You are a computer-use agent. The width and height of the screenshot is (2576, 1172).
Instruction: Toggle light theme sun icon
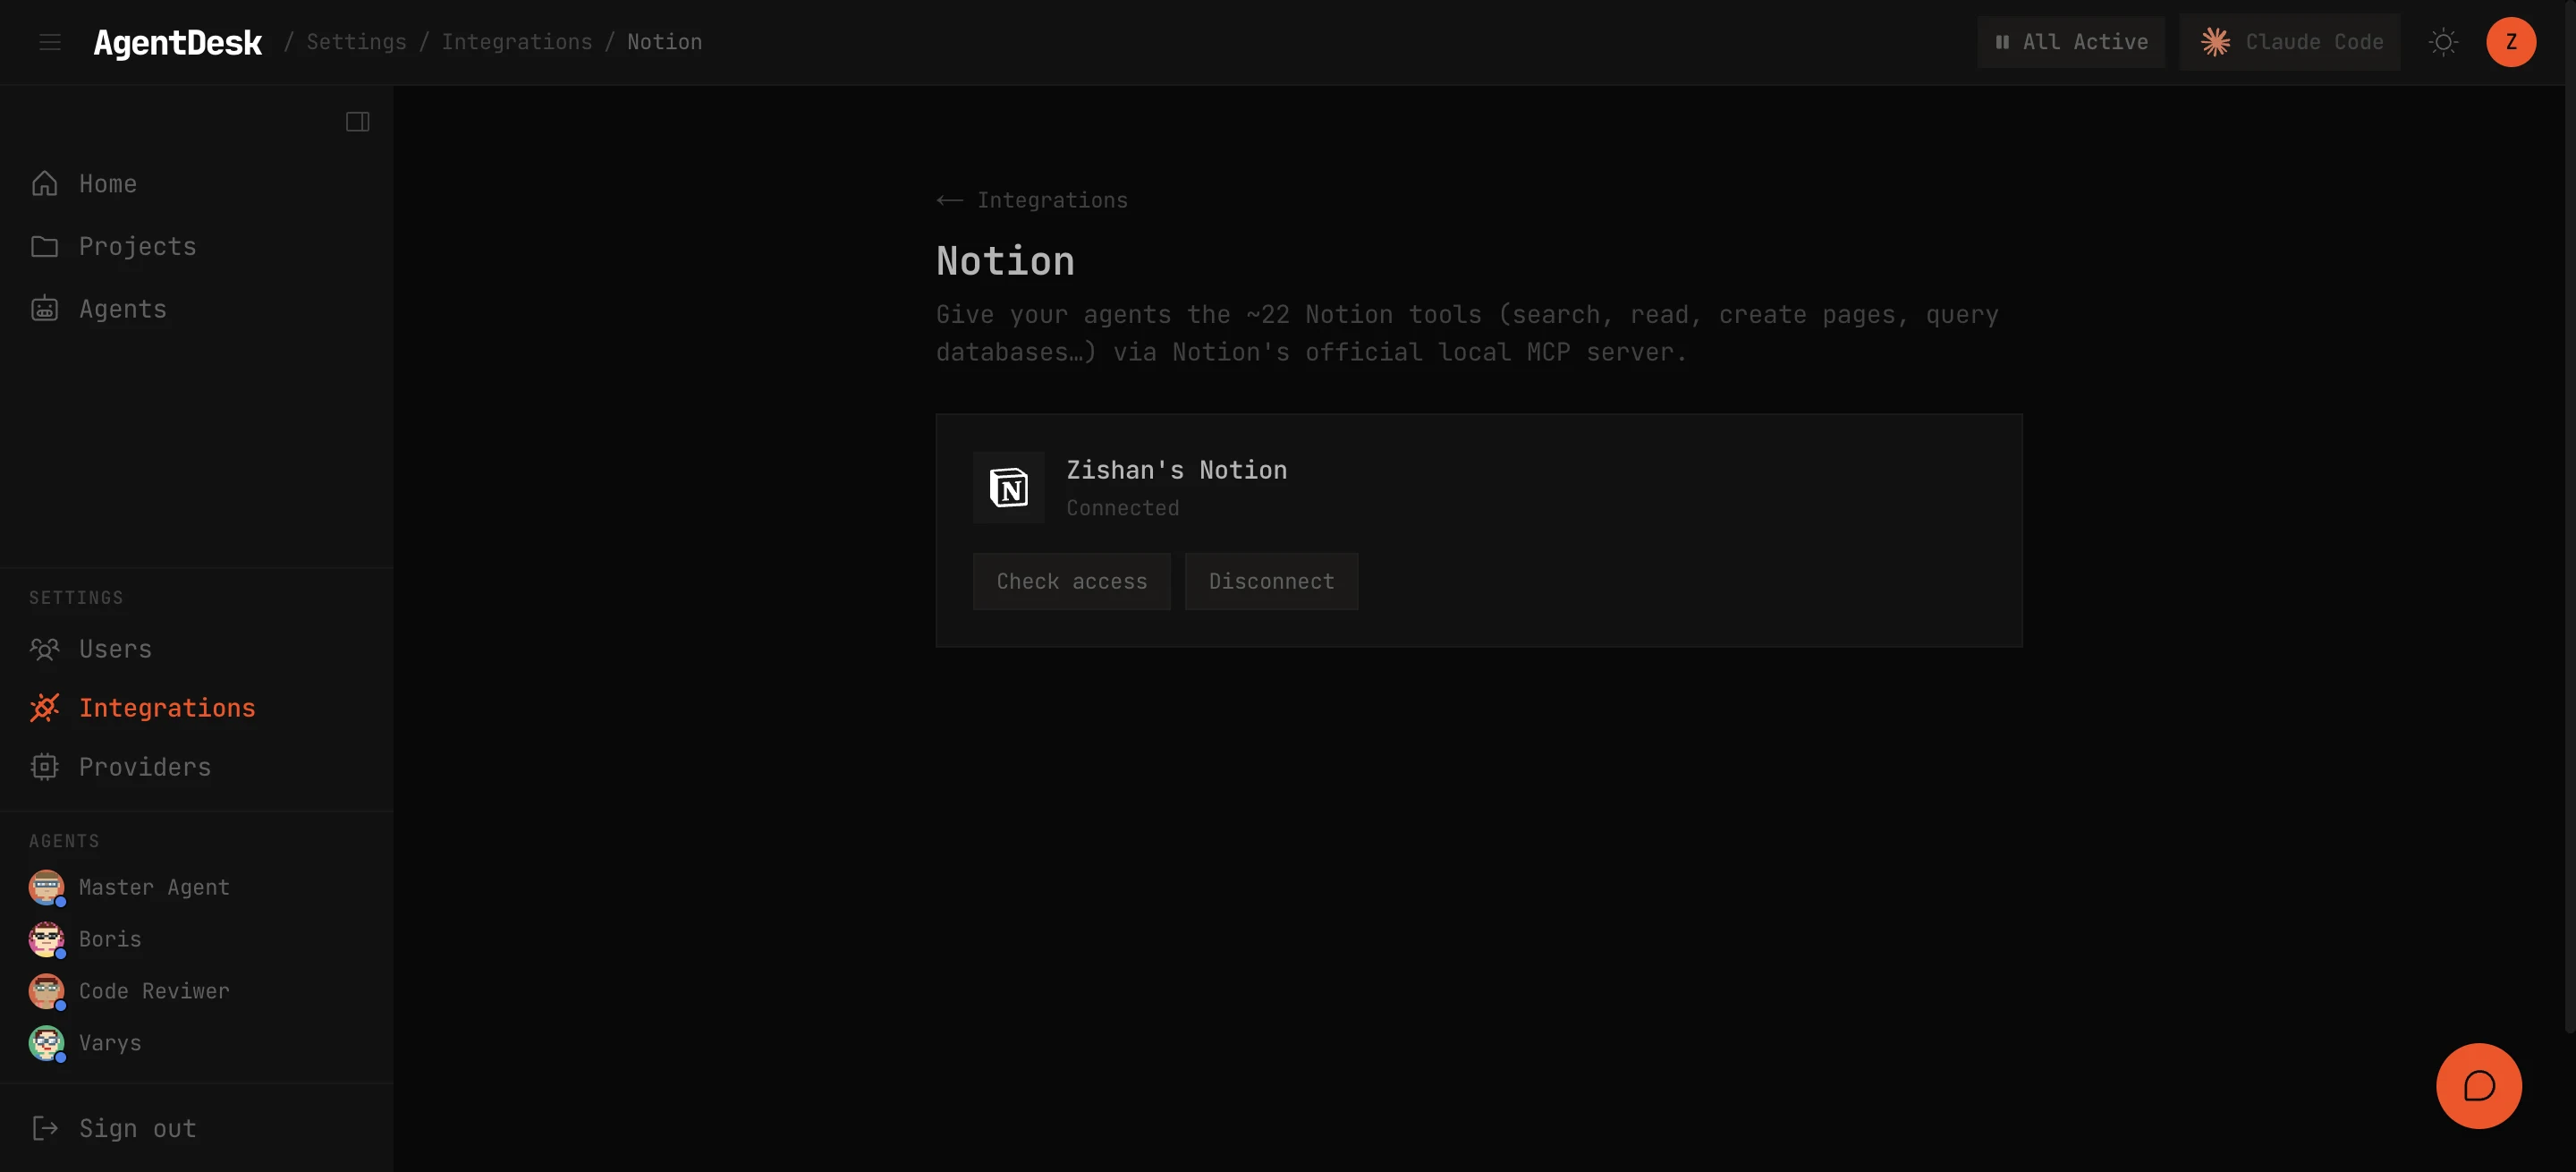2444,42
